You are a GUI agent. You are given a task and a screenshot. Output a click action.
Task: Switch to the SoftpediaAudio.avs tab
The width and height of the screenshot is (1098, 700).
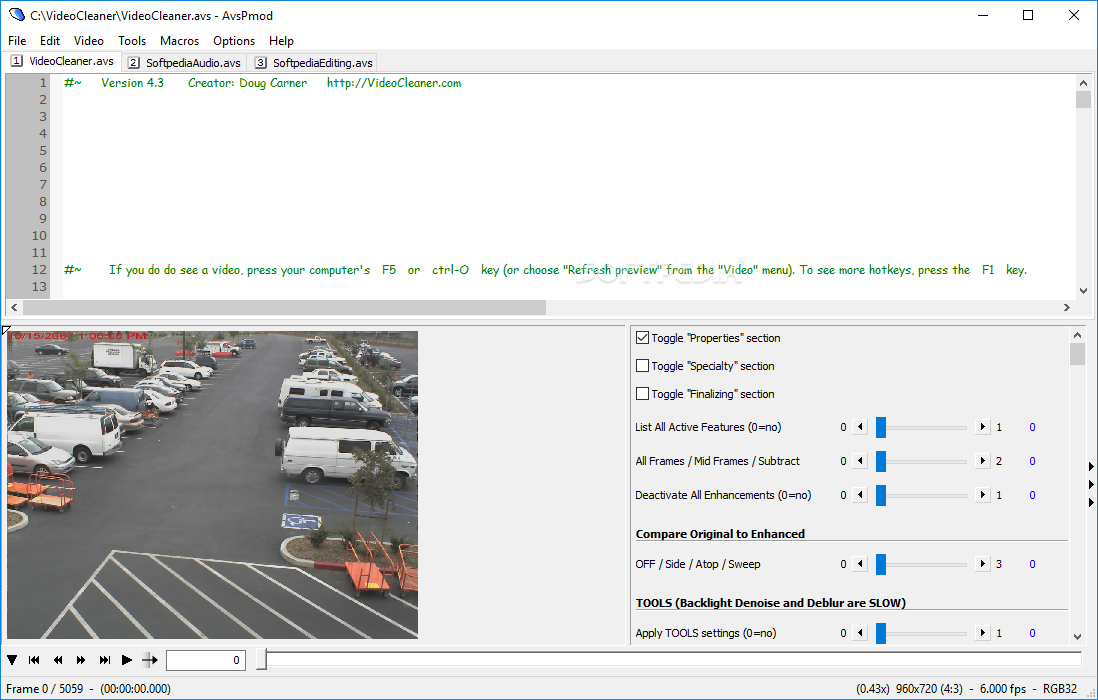(185, 63)
